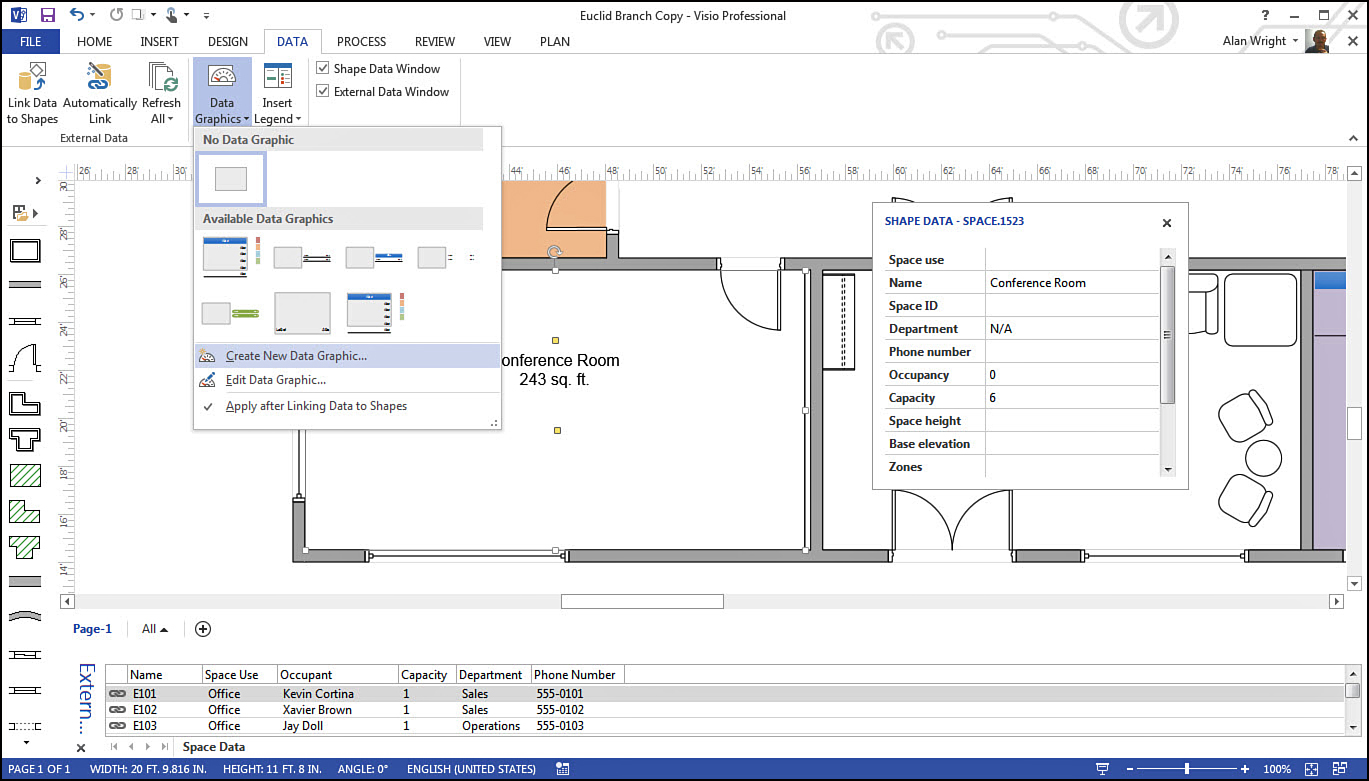
Task: Expand the Shapes panel chevron
Action: [x=38, y=181]
